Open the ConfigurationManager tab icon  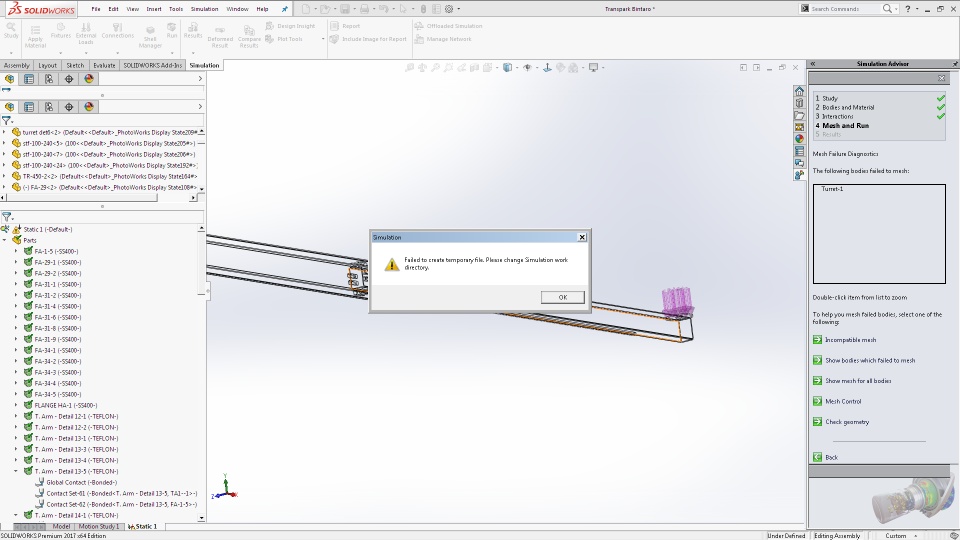49,79
